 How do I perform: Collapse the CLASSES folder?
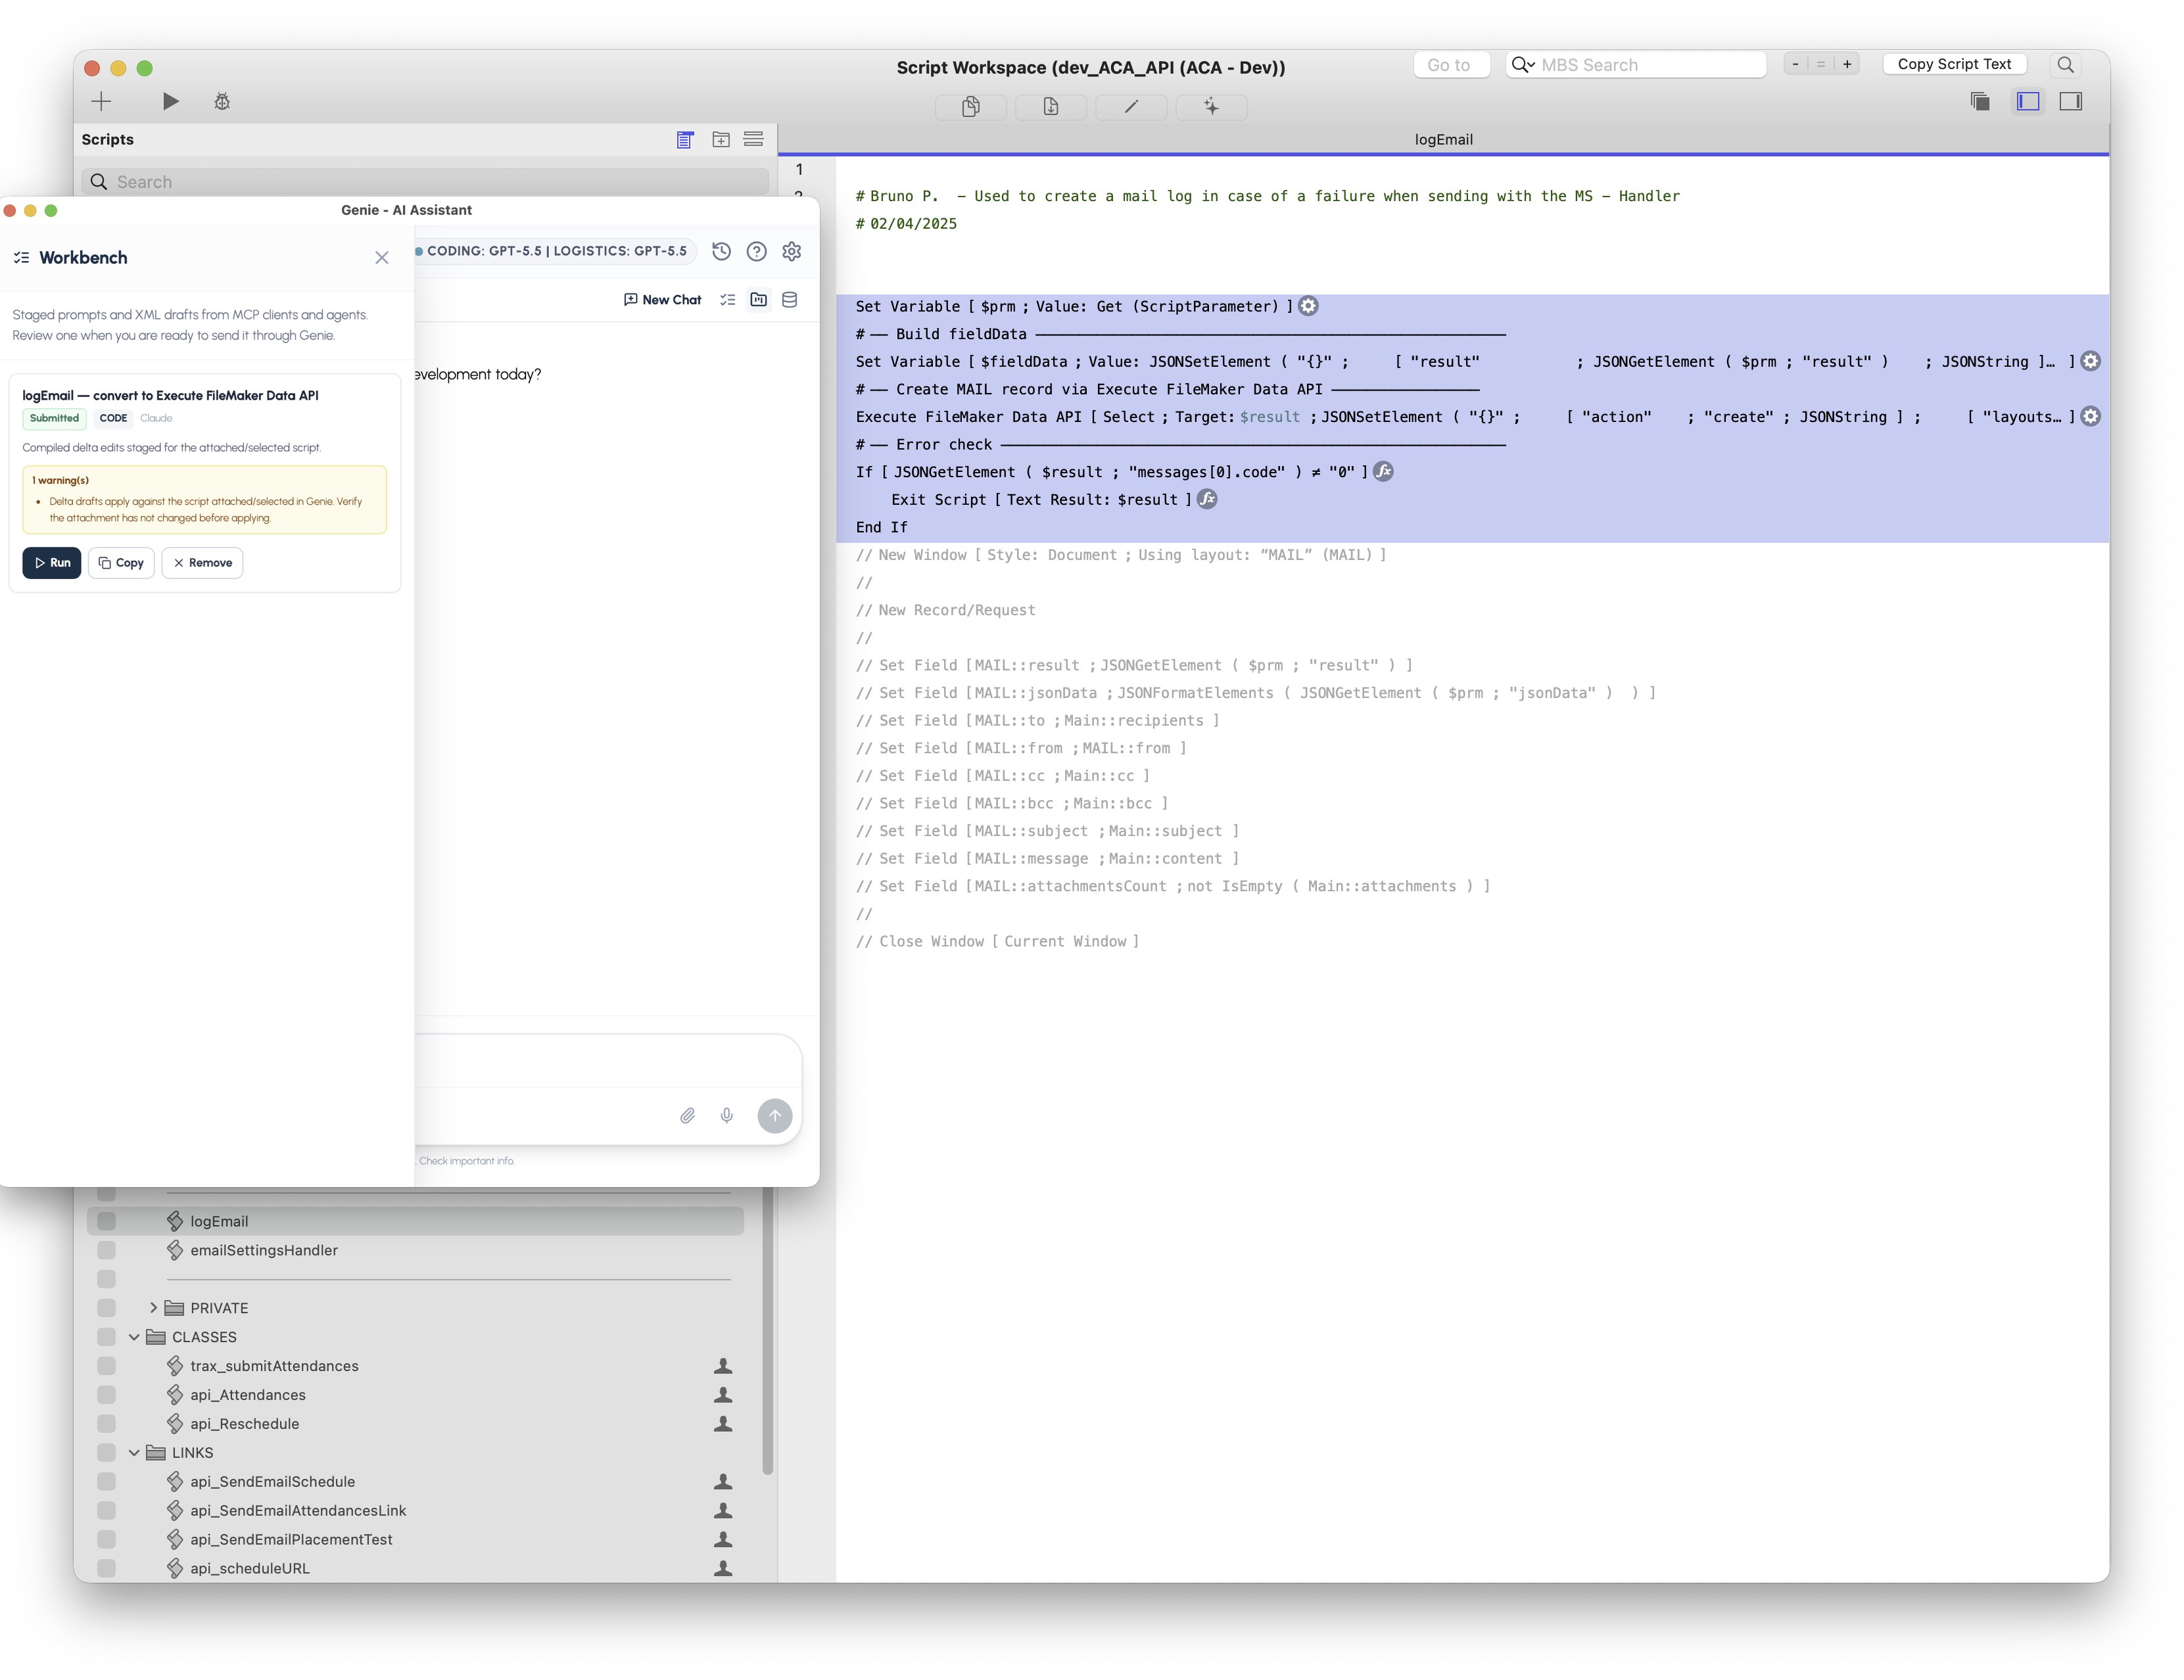click(x=134, y=1337)
